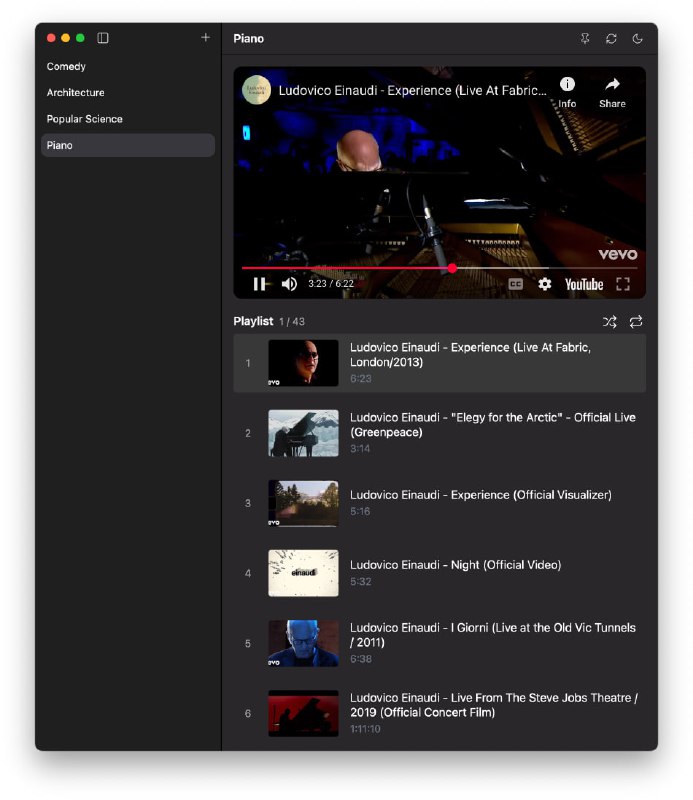The height and width of the screenshot is (800, 693).
Task: Mute the video volume
Action: tap(289, 284)
